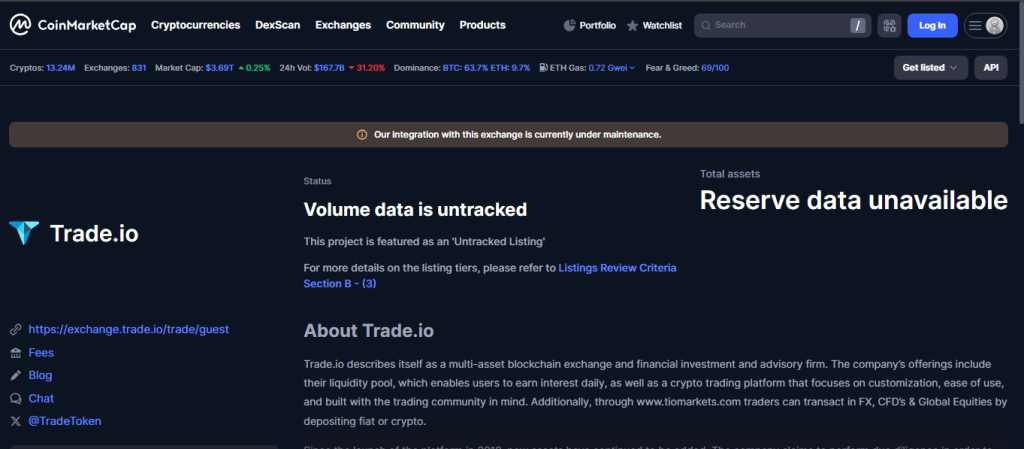Expand the Get listed dropdown
The image size is (1024, 449).
click(930, 68)
